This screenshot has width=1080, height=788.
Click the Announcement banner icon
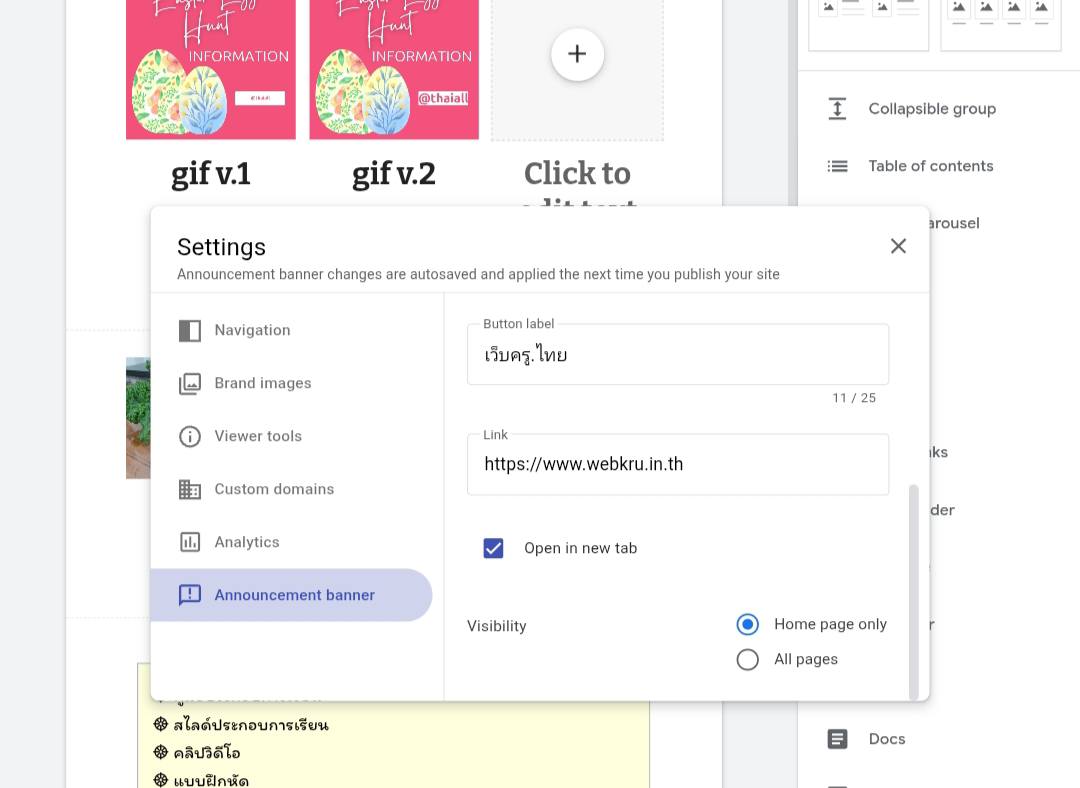(189, 595)
